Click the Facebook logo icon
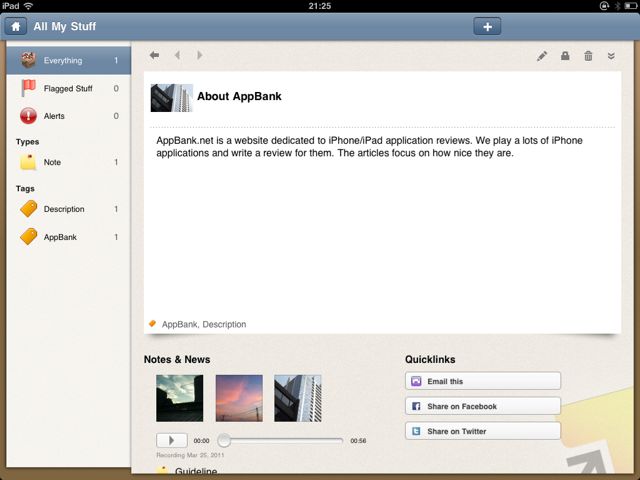Screen dimensions: 640x480 (x=416, y=406)
